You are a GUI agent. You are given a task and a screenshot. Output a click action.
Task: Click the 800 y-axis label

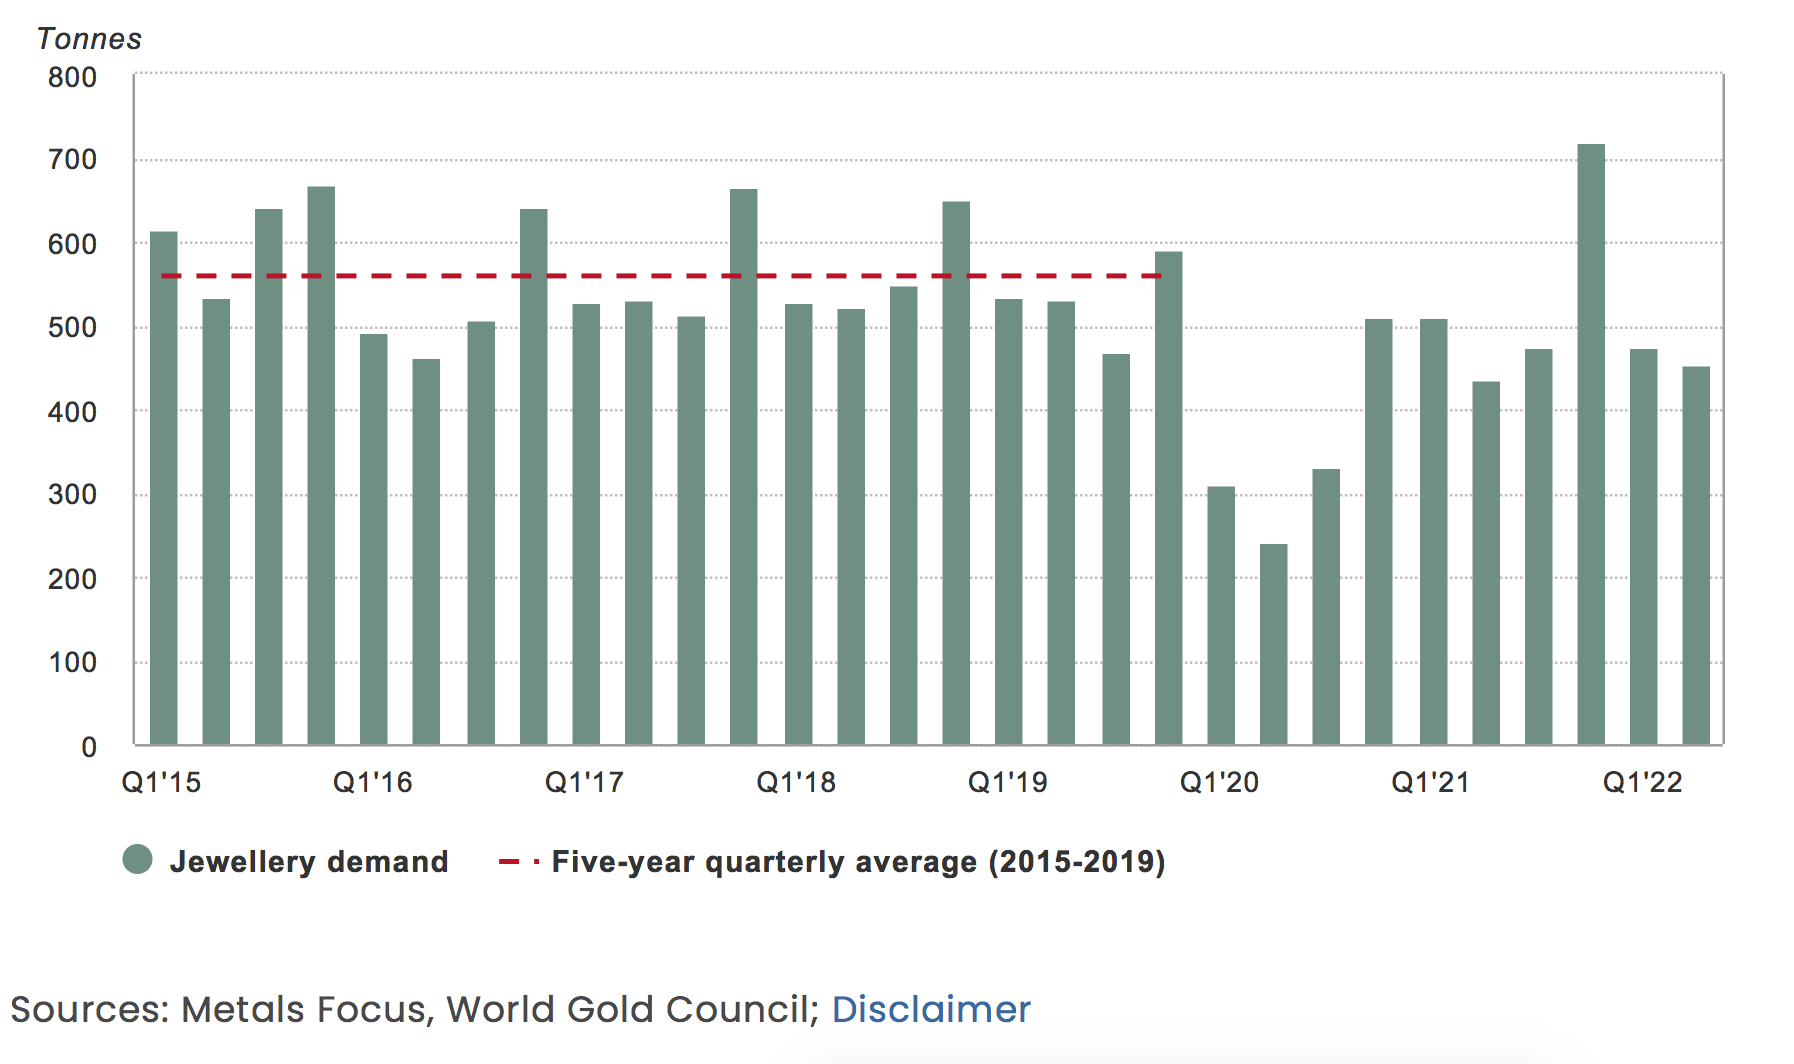72,78
